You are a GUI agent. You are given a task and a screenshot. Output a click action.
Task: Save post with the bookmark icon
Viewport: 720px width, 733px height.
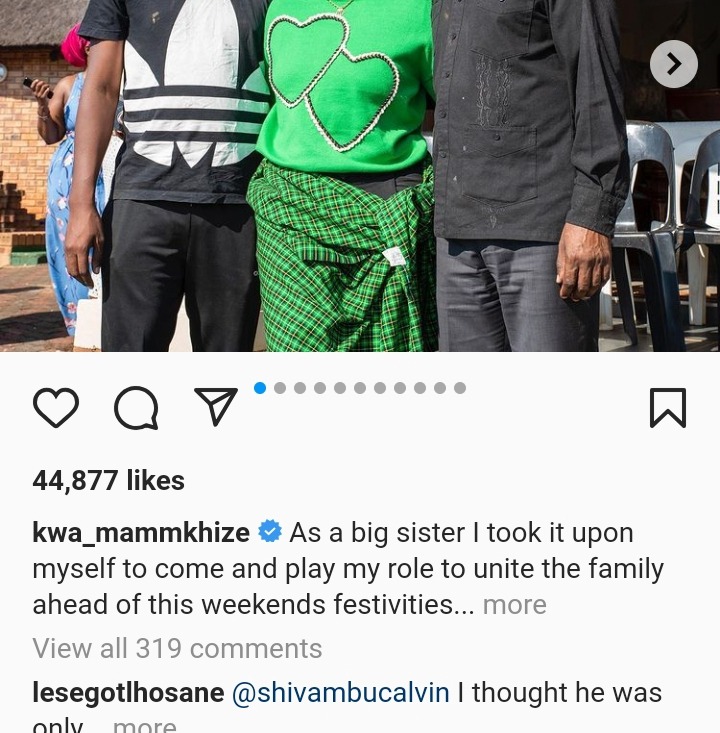pyautogui.click(x=668, y=408)
